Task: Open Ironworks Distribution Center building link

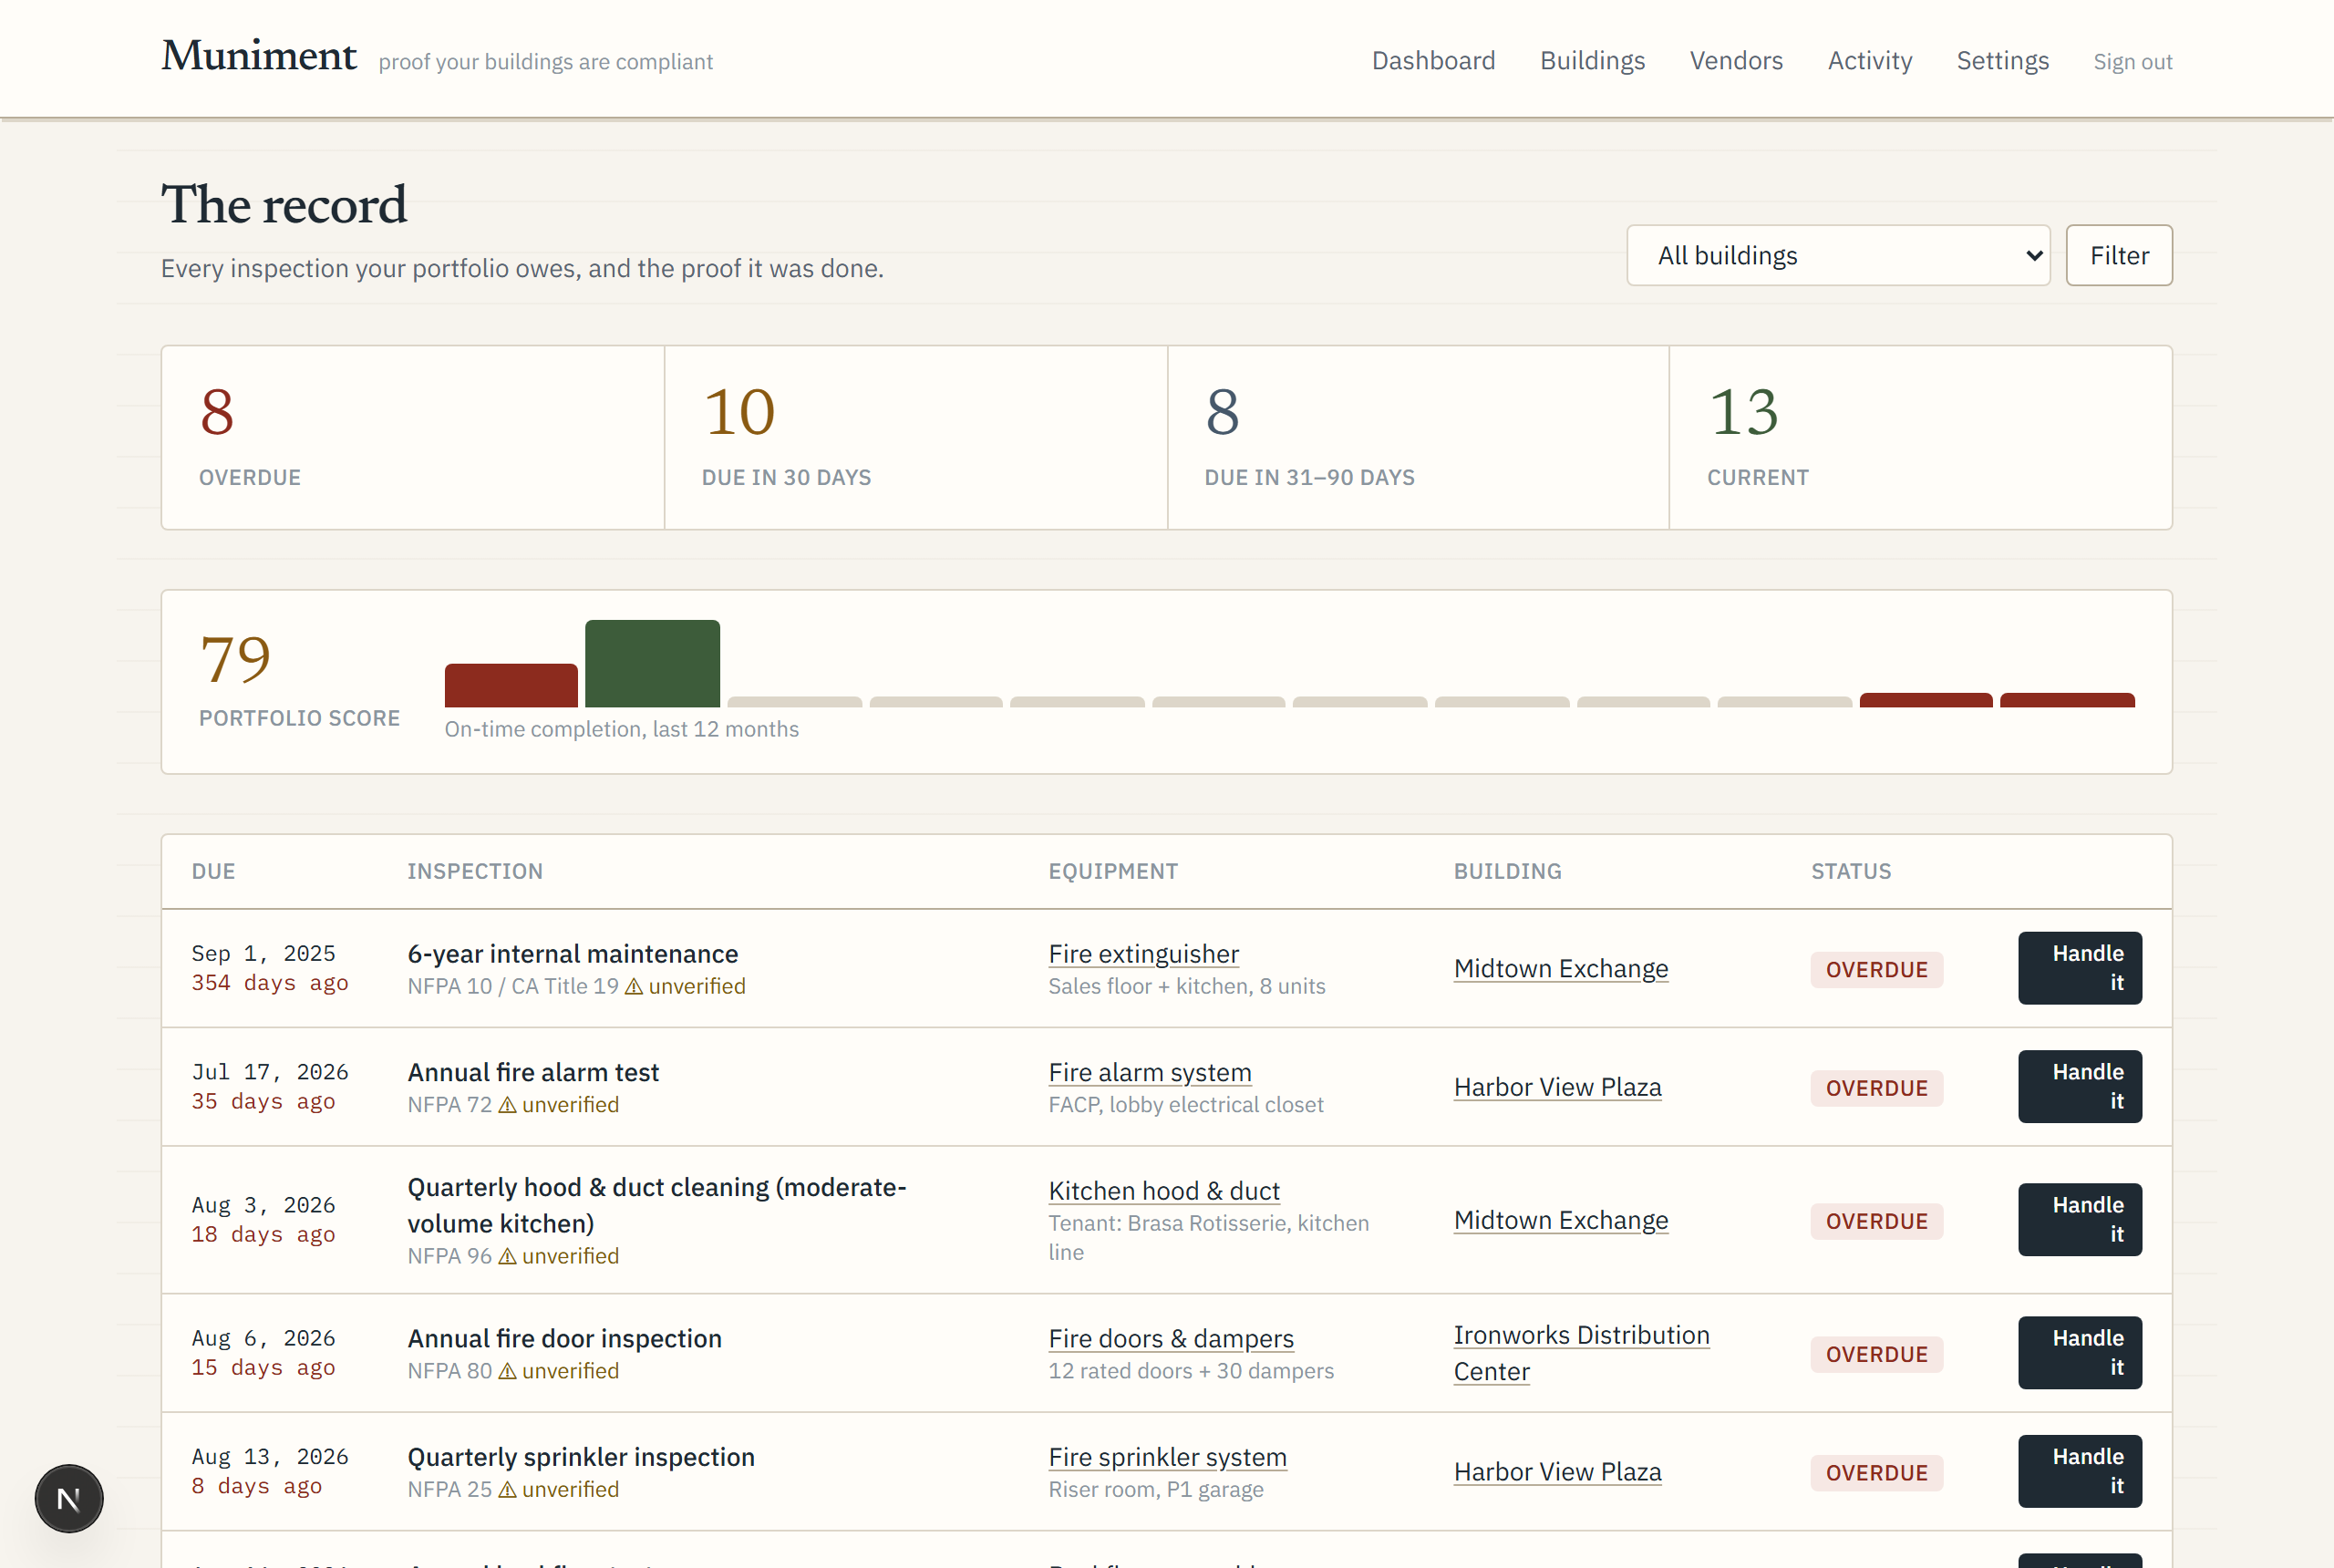Action: (x=1581, y=1353)
